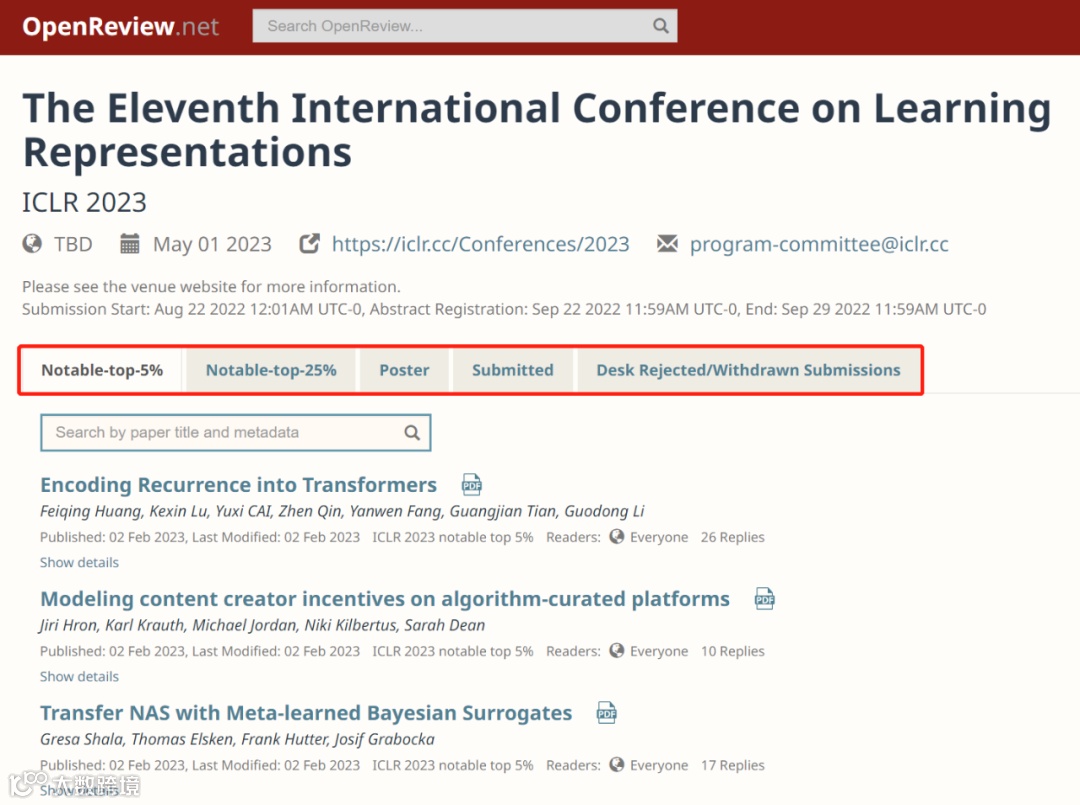Expand Show details under Modeling content creator paper
1080x805 pixels.
79,677
